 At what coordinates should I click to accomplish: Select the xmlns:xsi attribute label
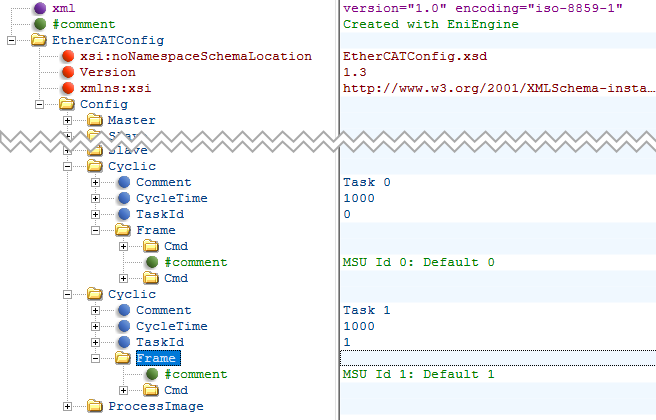[115, 88]
